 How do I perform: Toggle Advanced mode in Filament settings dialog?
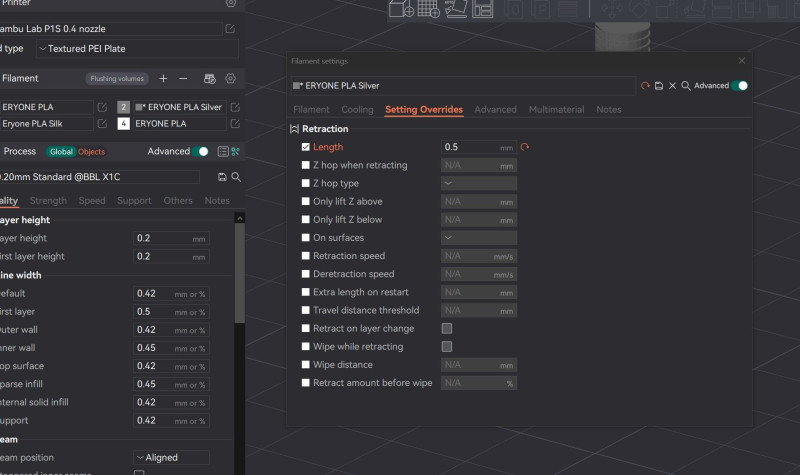(739, 86)
